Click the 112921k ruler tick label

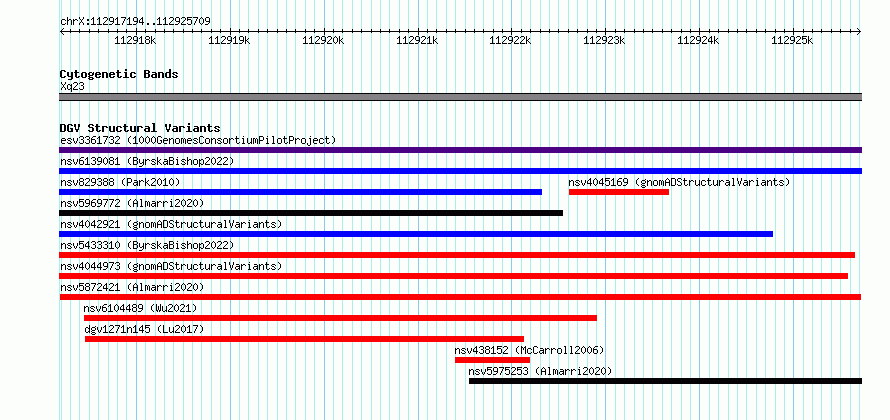[417, 40]
